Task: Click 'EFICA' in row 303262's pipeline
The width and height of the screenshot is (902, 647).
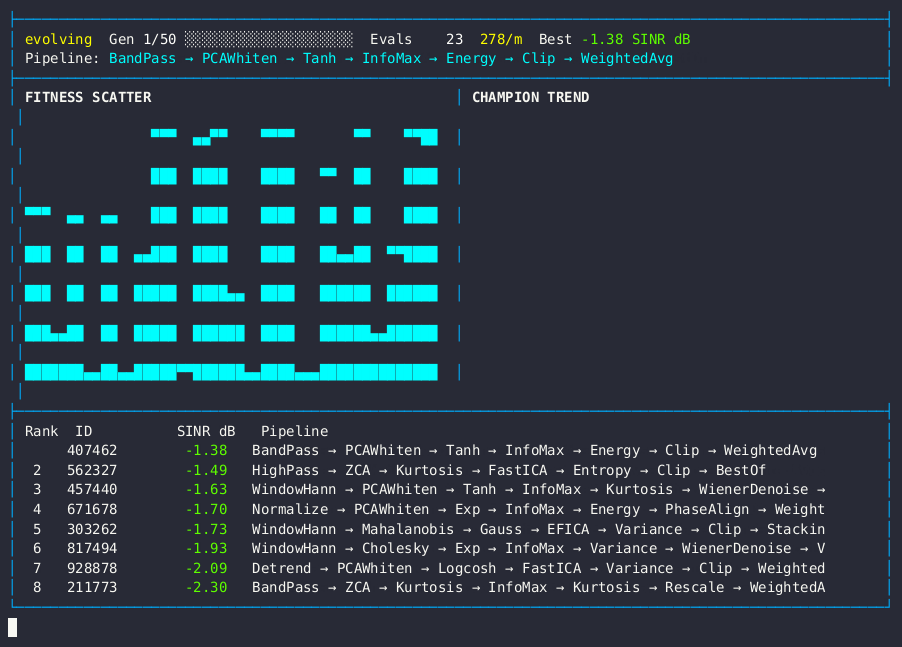Action: pyautogui.click(x=568, y=529)
